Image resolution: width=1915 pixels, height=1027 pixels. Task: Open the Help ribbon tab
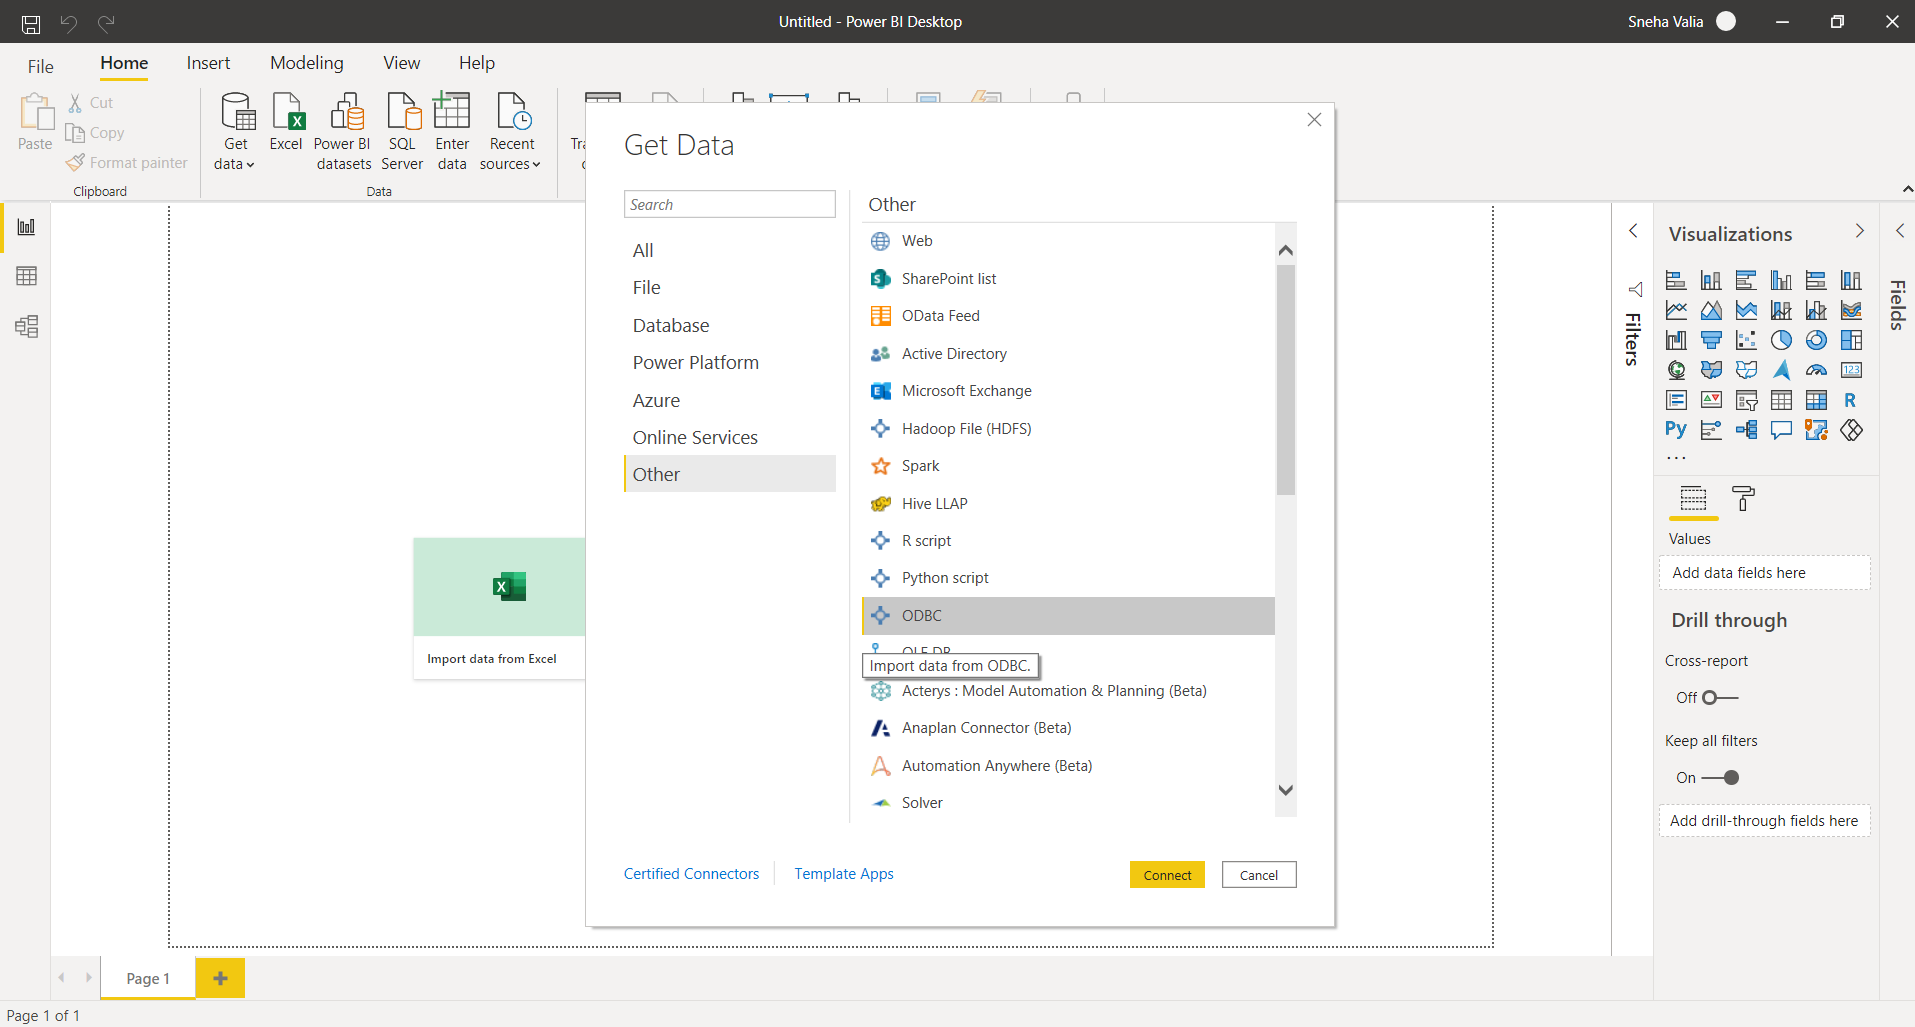[x=477, y=63]
